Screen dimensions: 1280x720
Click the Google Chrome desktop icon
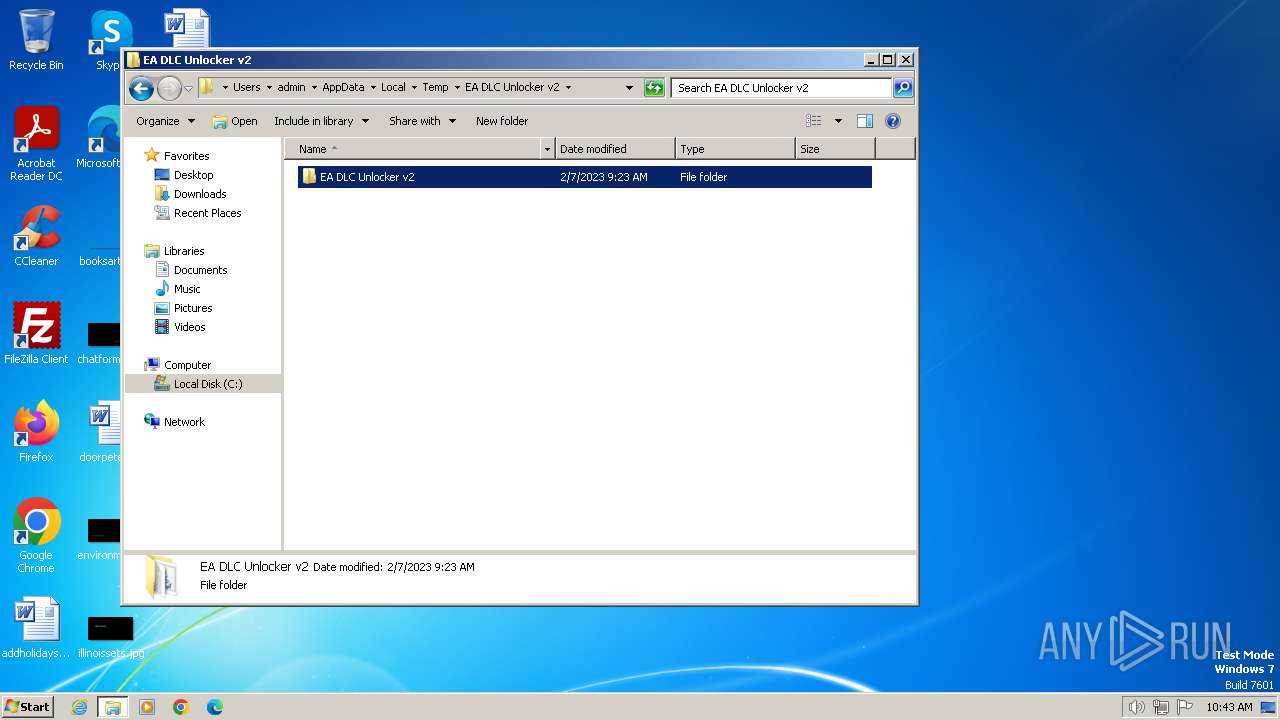pos(36,536)
